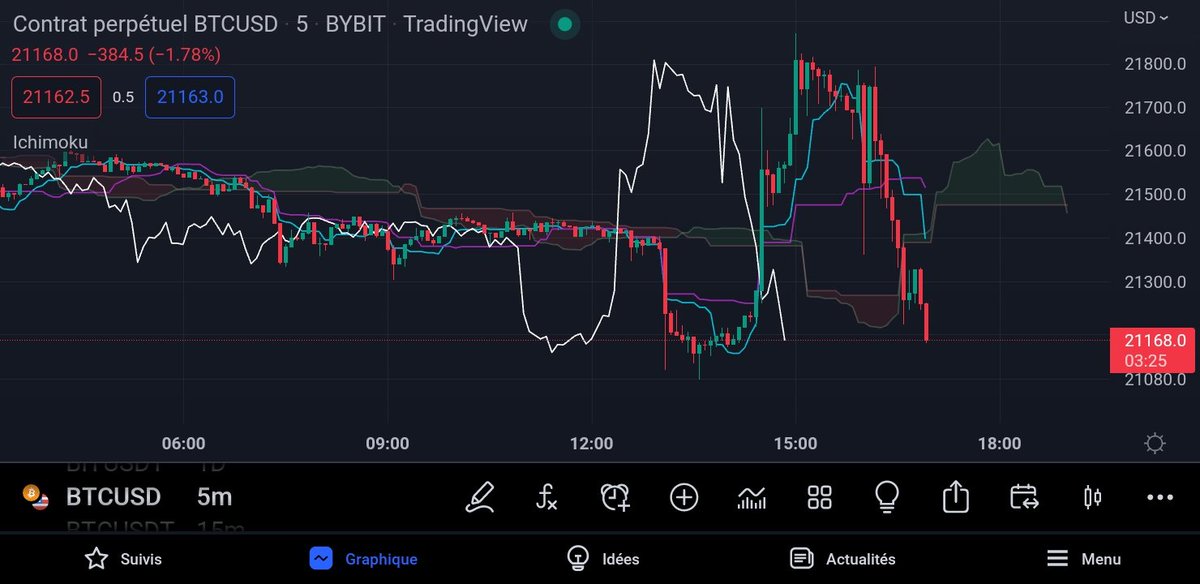Open chart settings gear icon
The height and width of the screenshot is (584, 1200).
(1156, 443)
